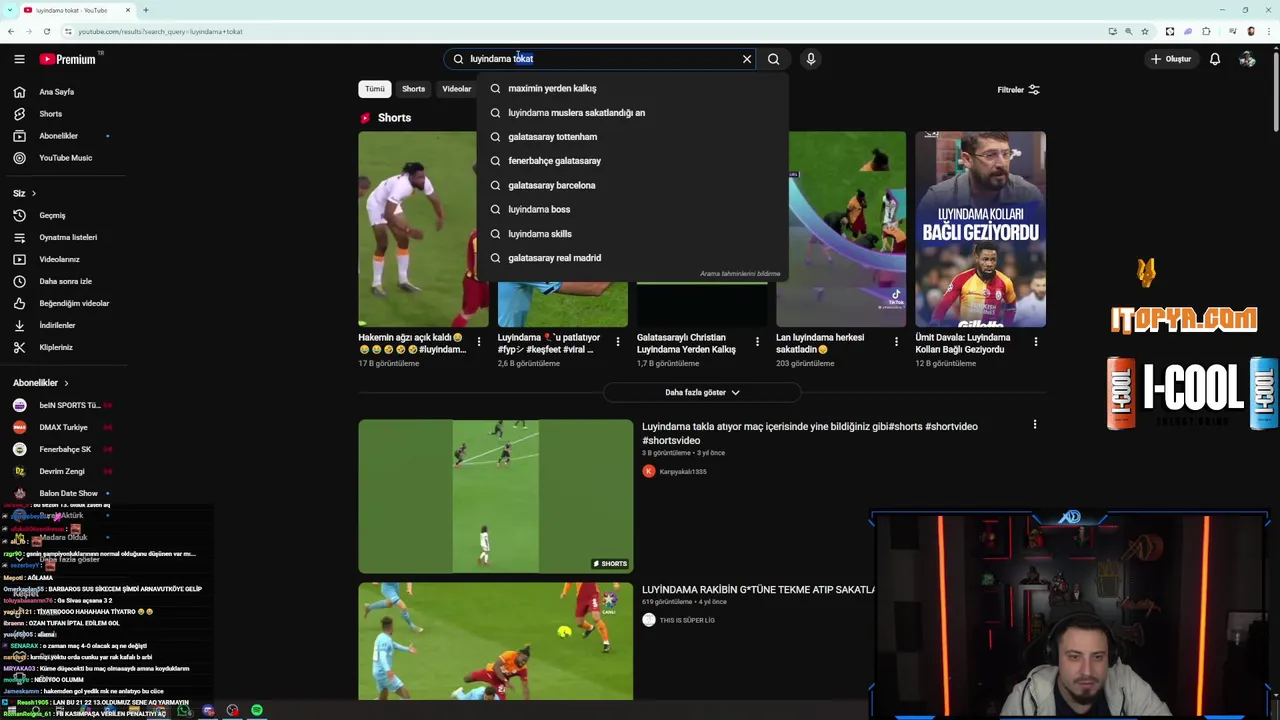Open Luyindama takla atıyor video title
This screenshot has height=720, width=1280.
tap(810, 433)
